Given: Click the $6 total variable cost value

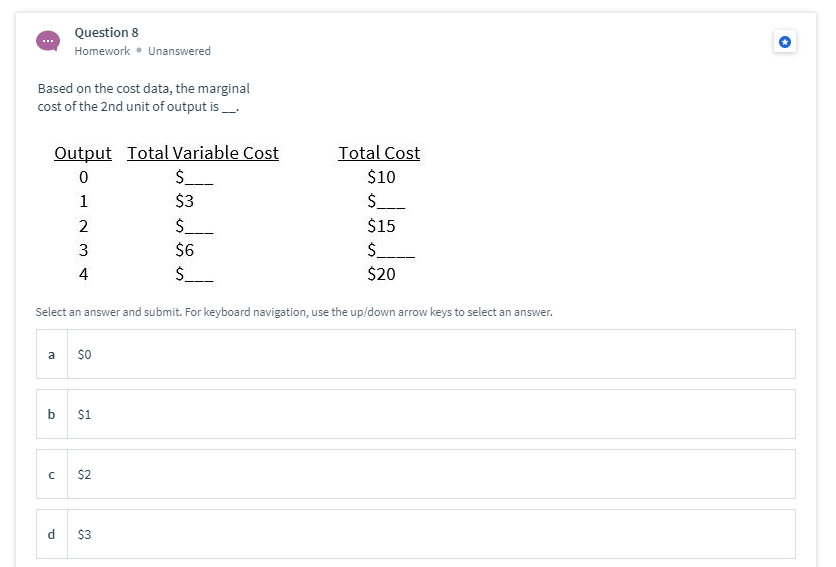Looking at the screenshot, I should pyautogui.click(x=184, y=250).
